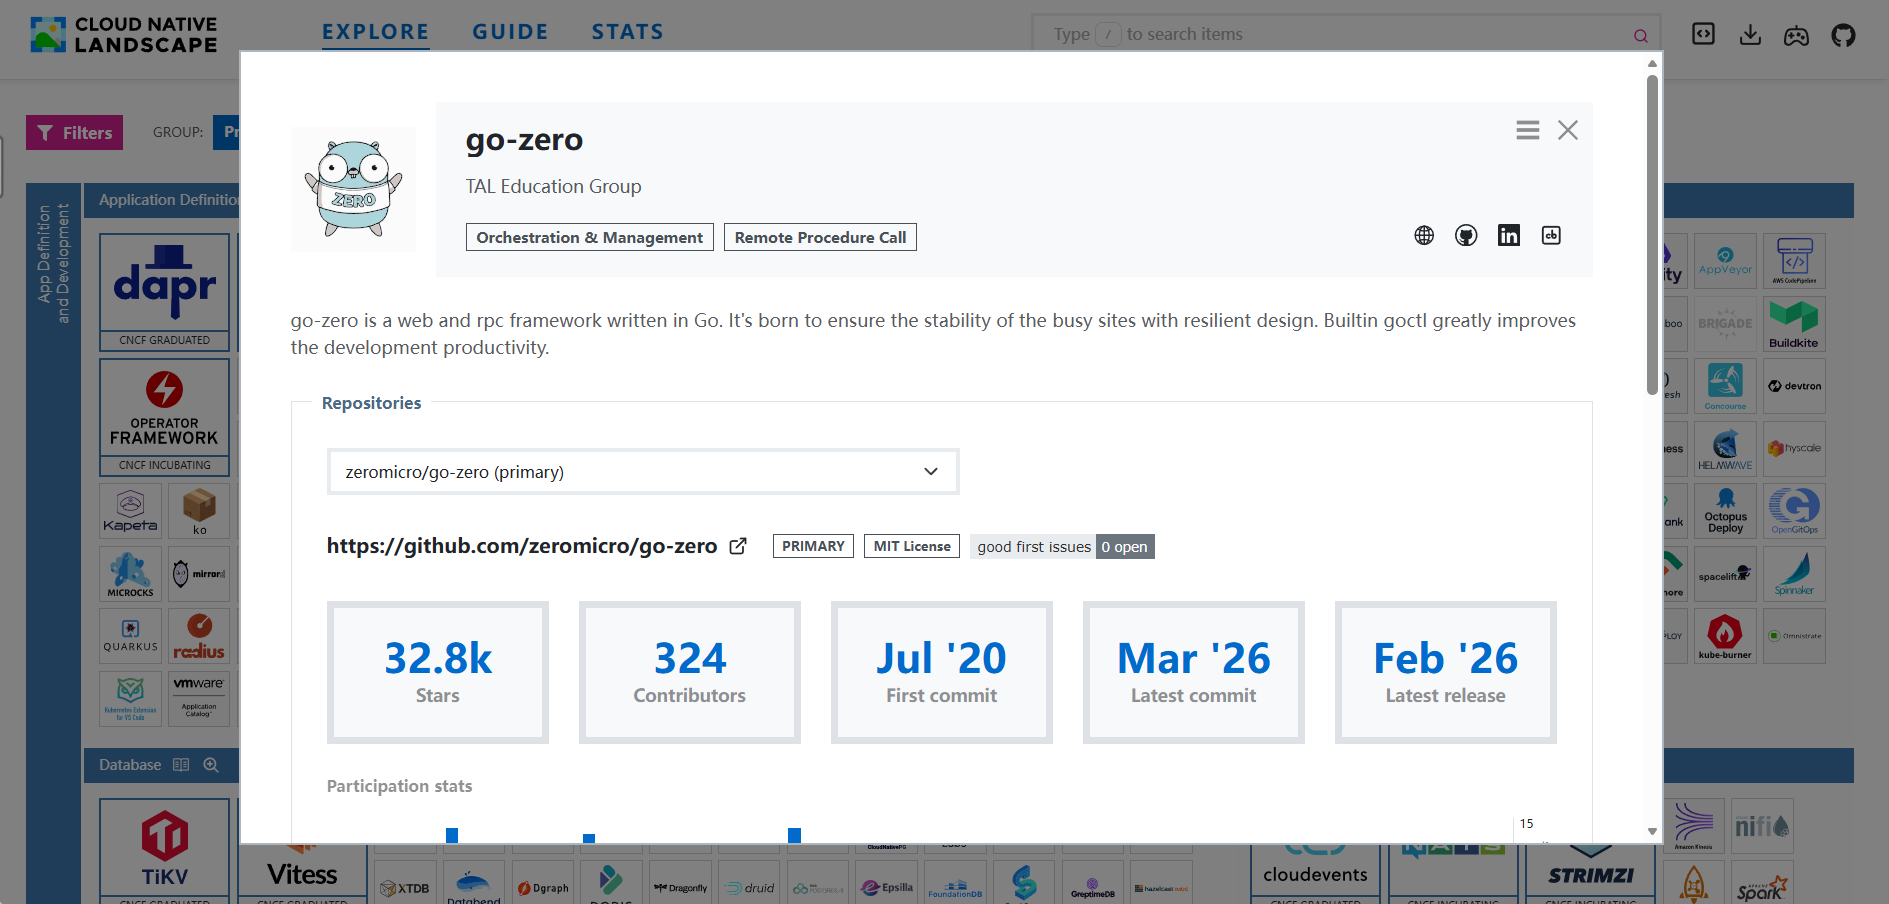Image resolution: width=1889 pixels, height=904 pixels.
Task: Open the Radius project icon
Action: tap(199, 636)
